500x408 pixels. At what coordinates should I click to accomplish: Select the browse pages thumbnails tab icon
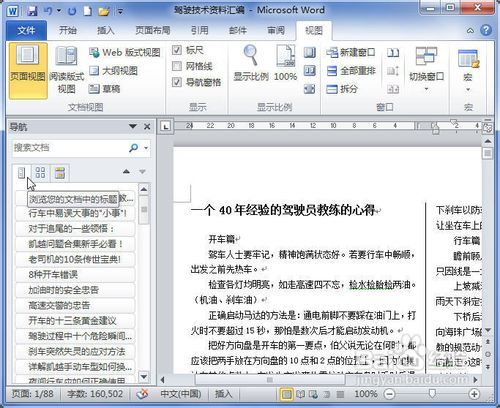click(40, 173)
